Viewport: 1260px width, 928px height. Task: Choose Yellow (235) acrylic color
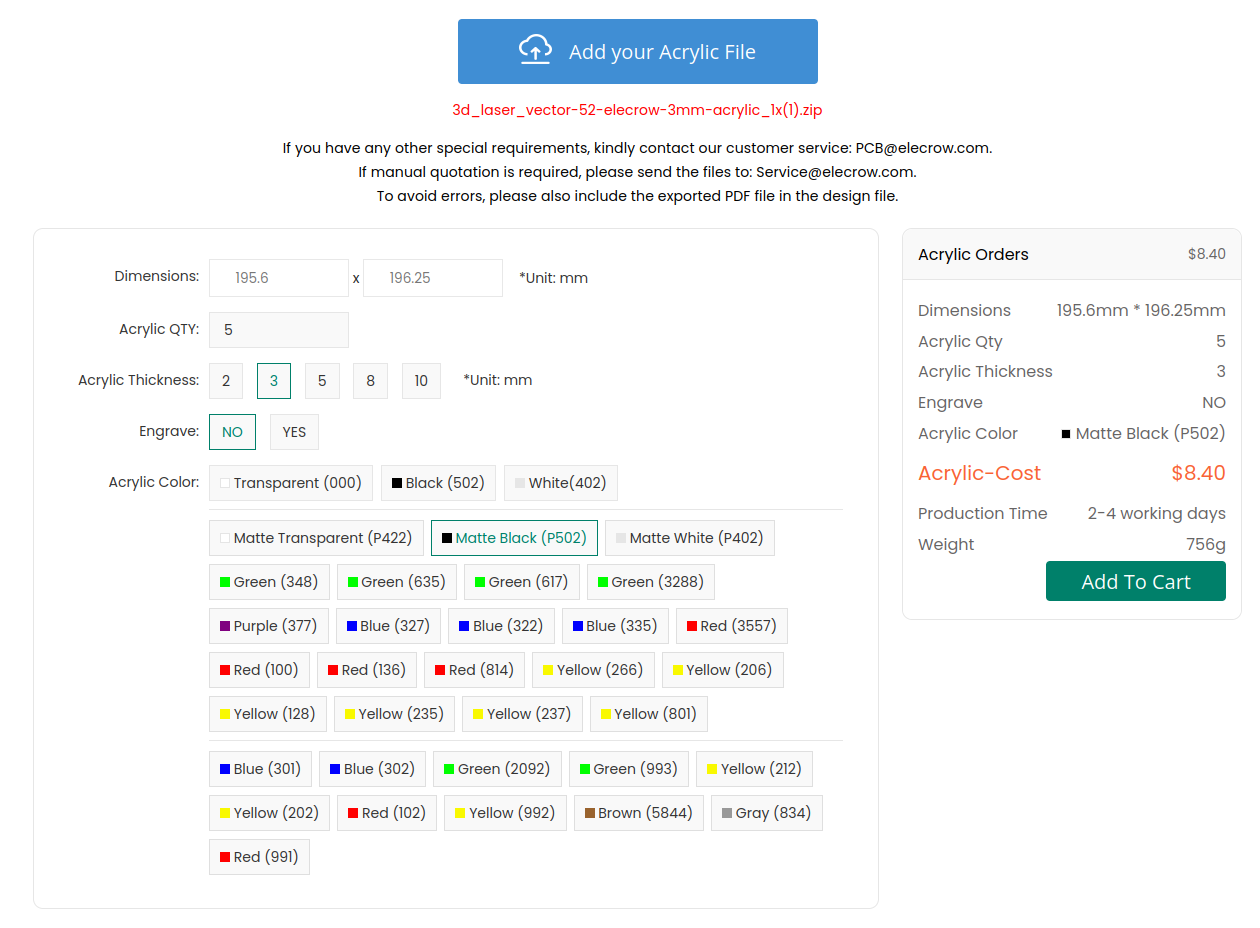pyautogui.click(x=395, y=714)
